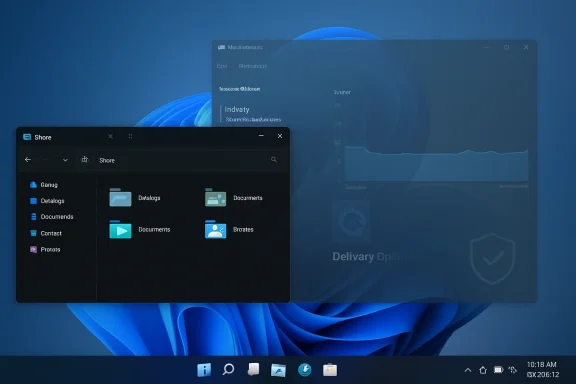
Task: Open the Broates folder with person icon
Action: click(x=215, y=229)
